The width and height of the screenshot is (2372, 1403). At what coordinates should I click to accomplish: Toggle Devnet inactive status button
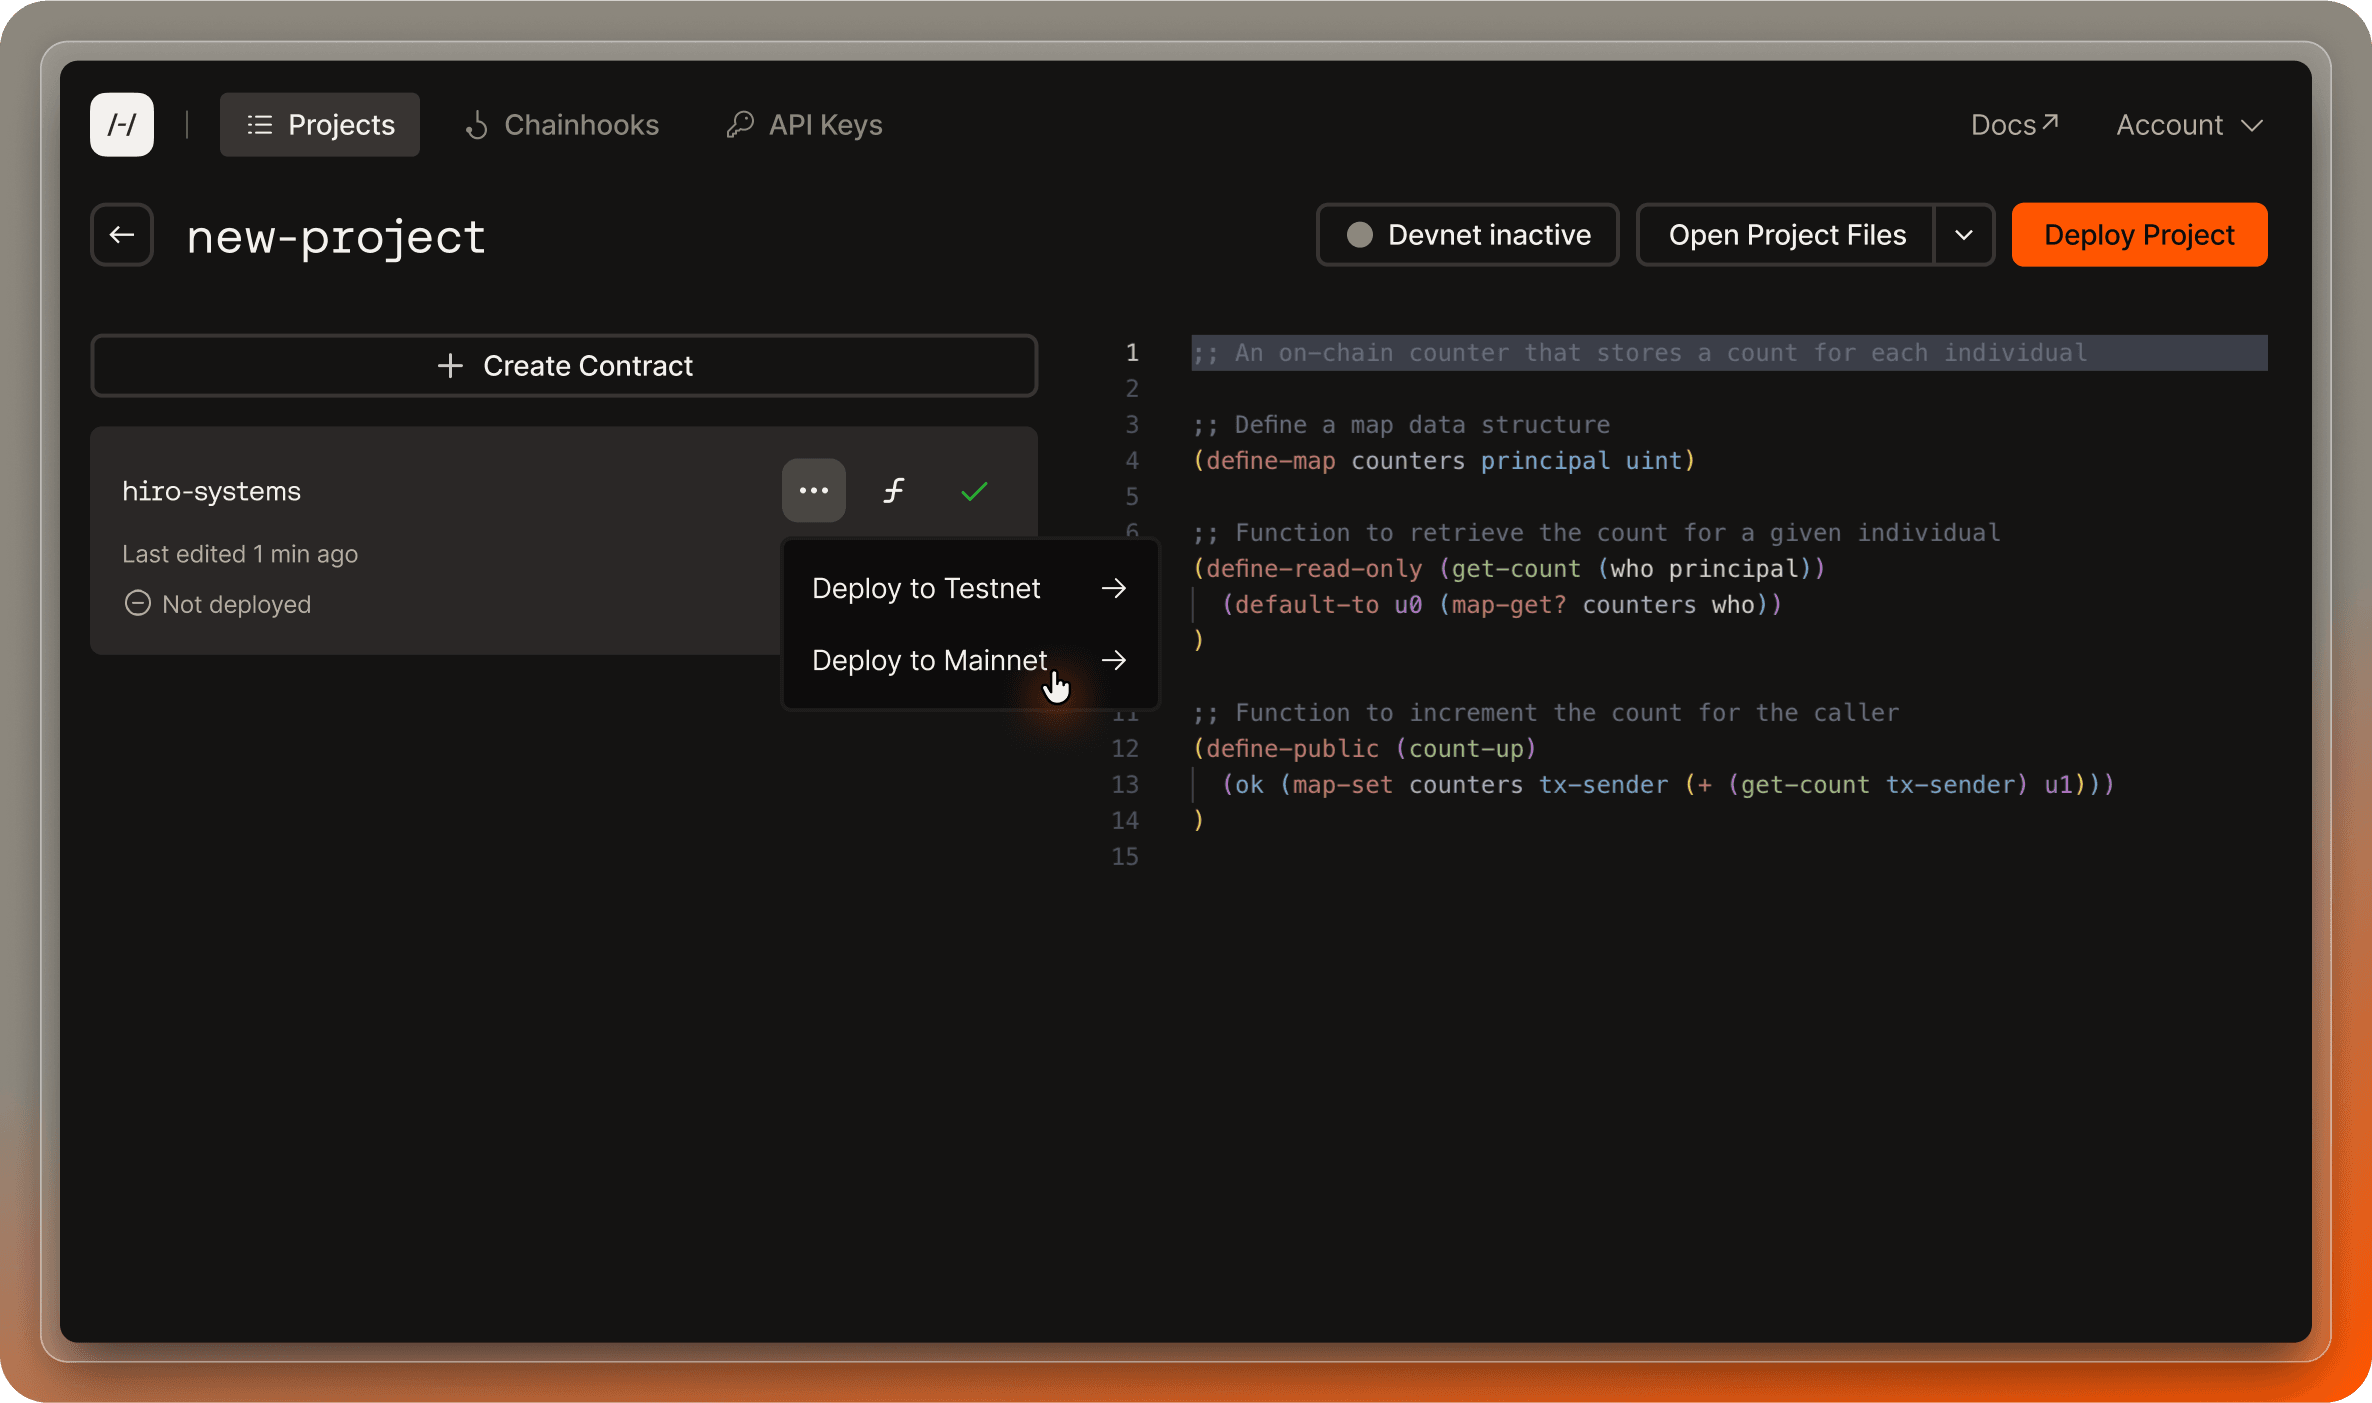(1467, 234)
